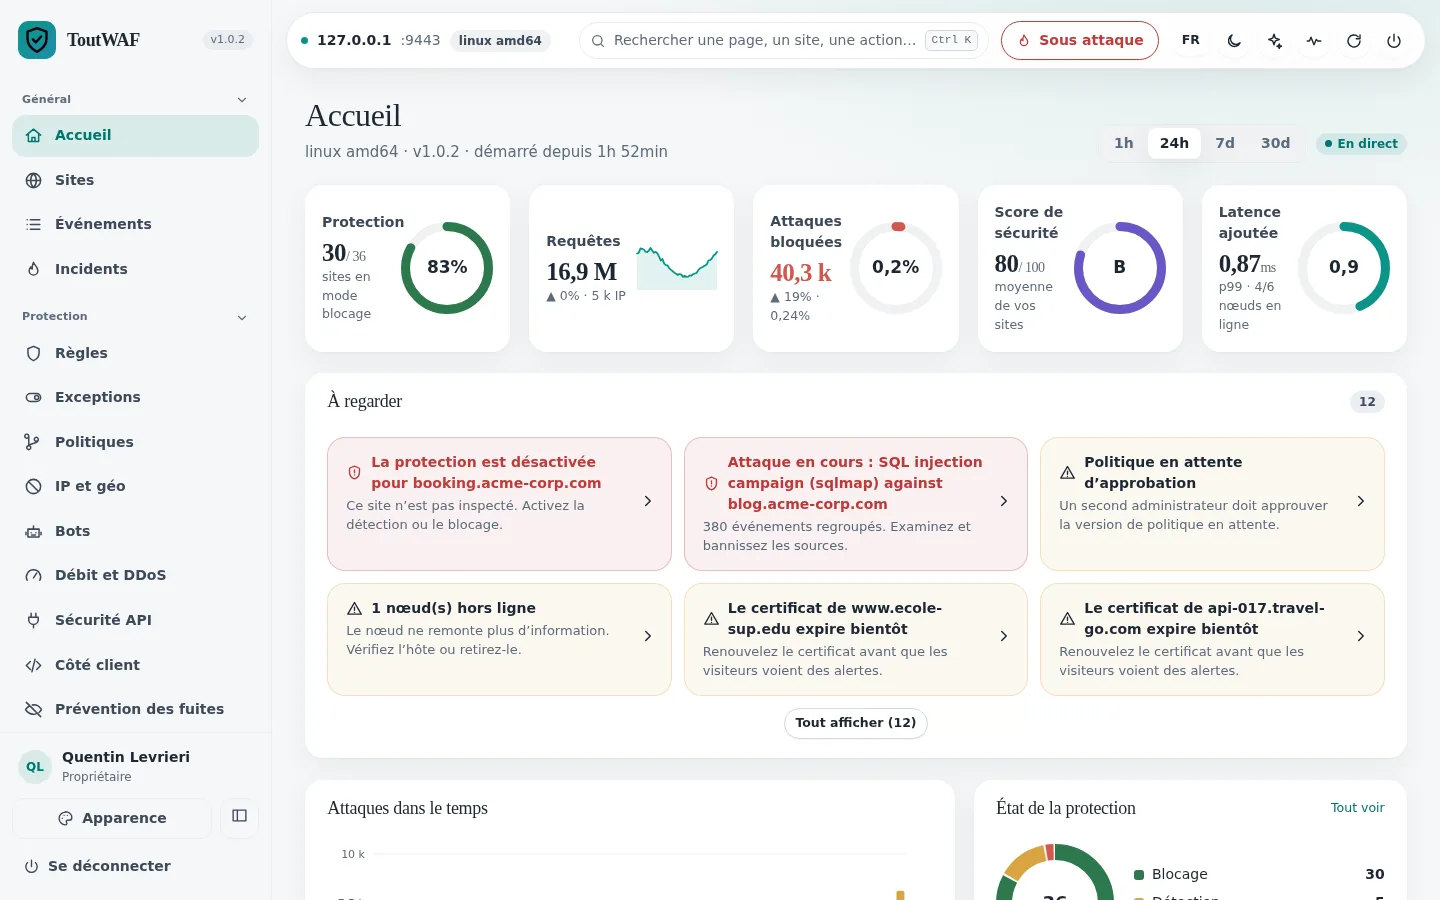Toggle the Sous attaque mode button
The height and width of the screenshot is (900, 1440).
pyautogui.click(x=1080, y=40)
